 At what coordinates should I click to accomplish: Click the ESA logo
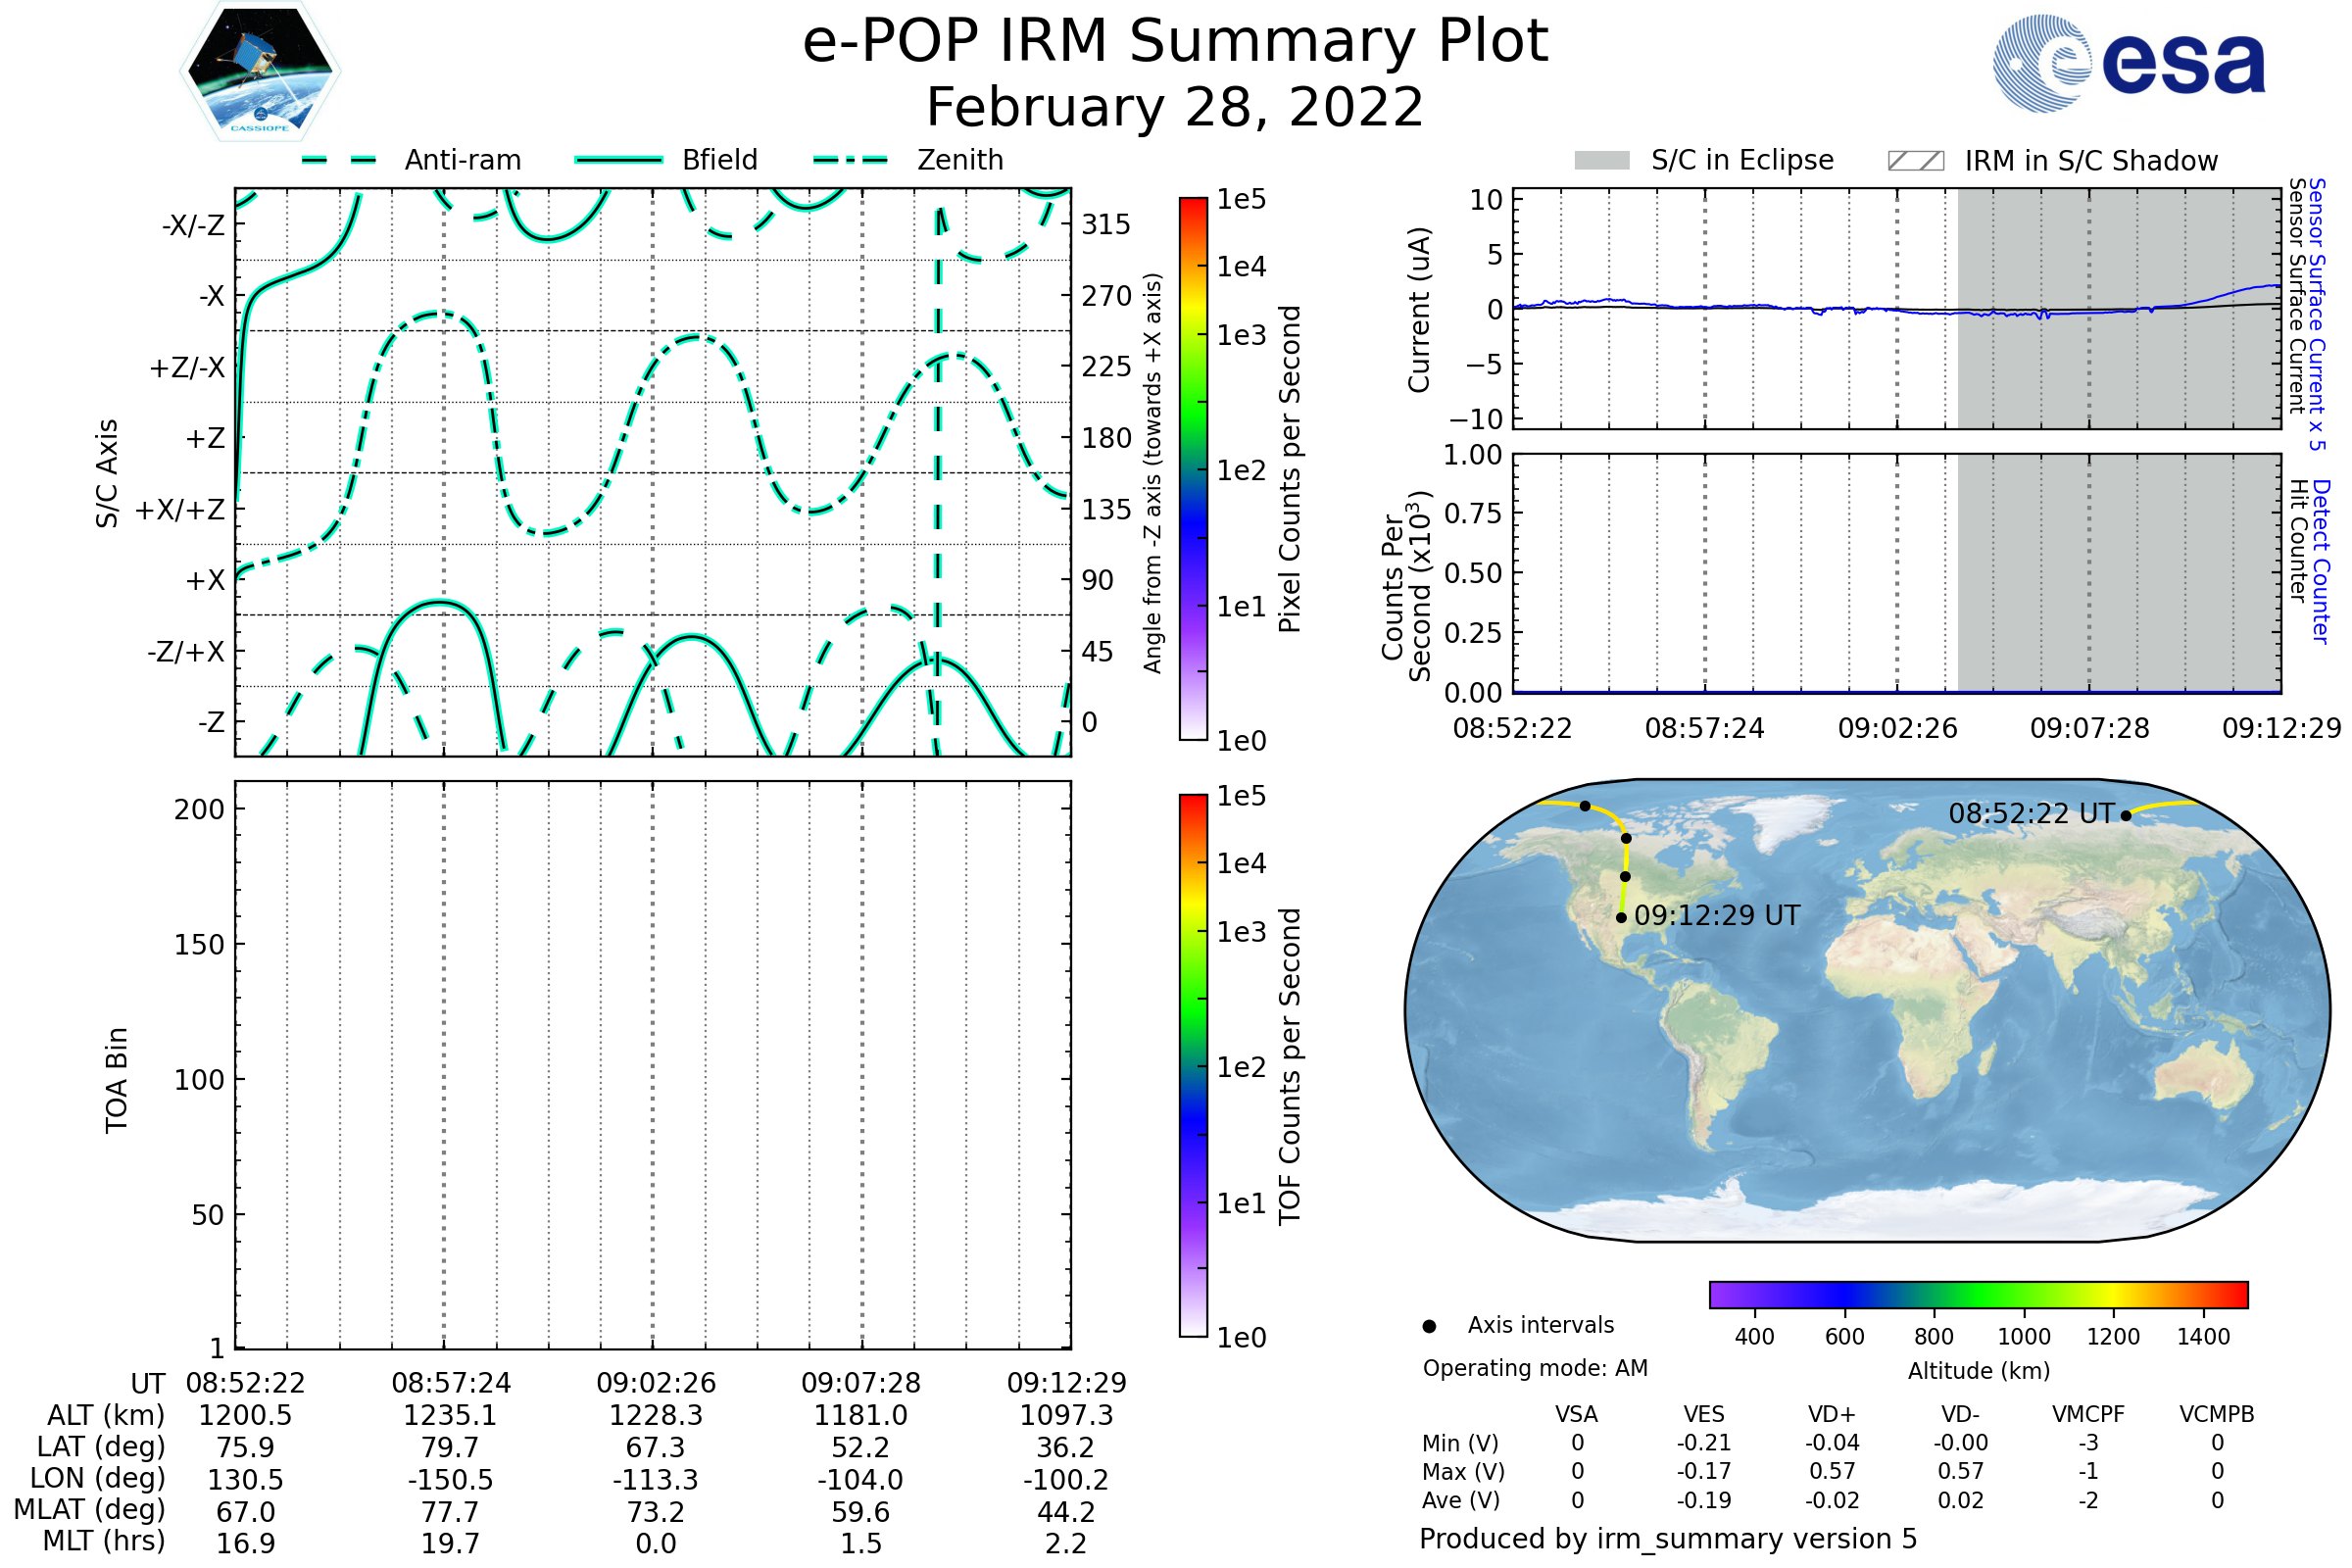pyautogui.click(x=2129, y=62)
